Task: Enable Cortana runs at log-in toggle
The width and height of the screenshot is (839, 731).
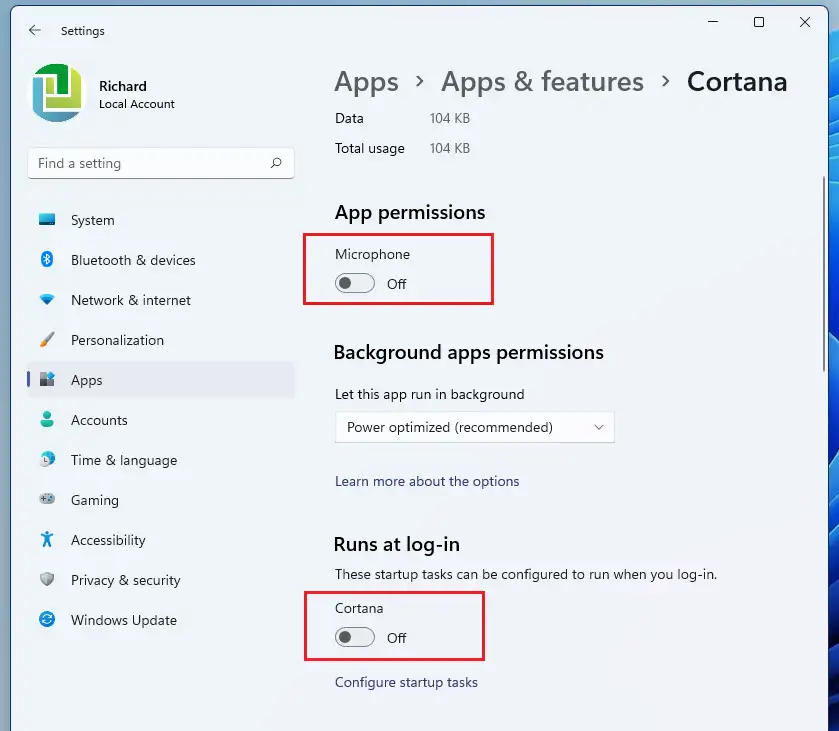Action: 355,637
